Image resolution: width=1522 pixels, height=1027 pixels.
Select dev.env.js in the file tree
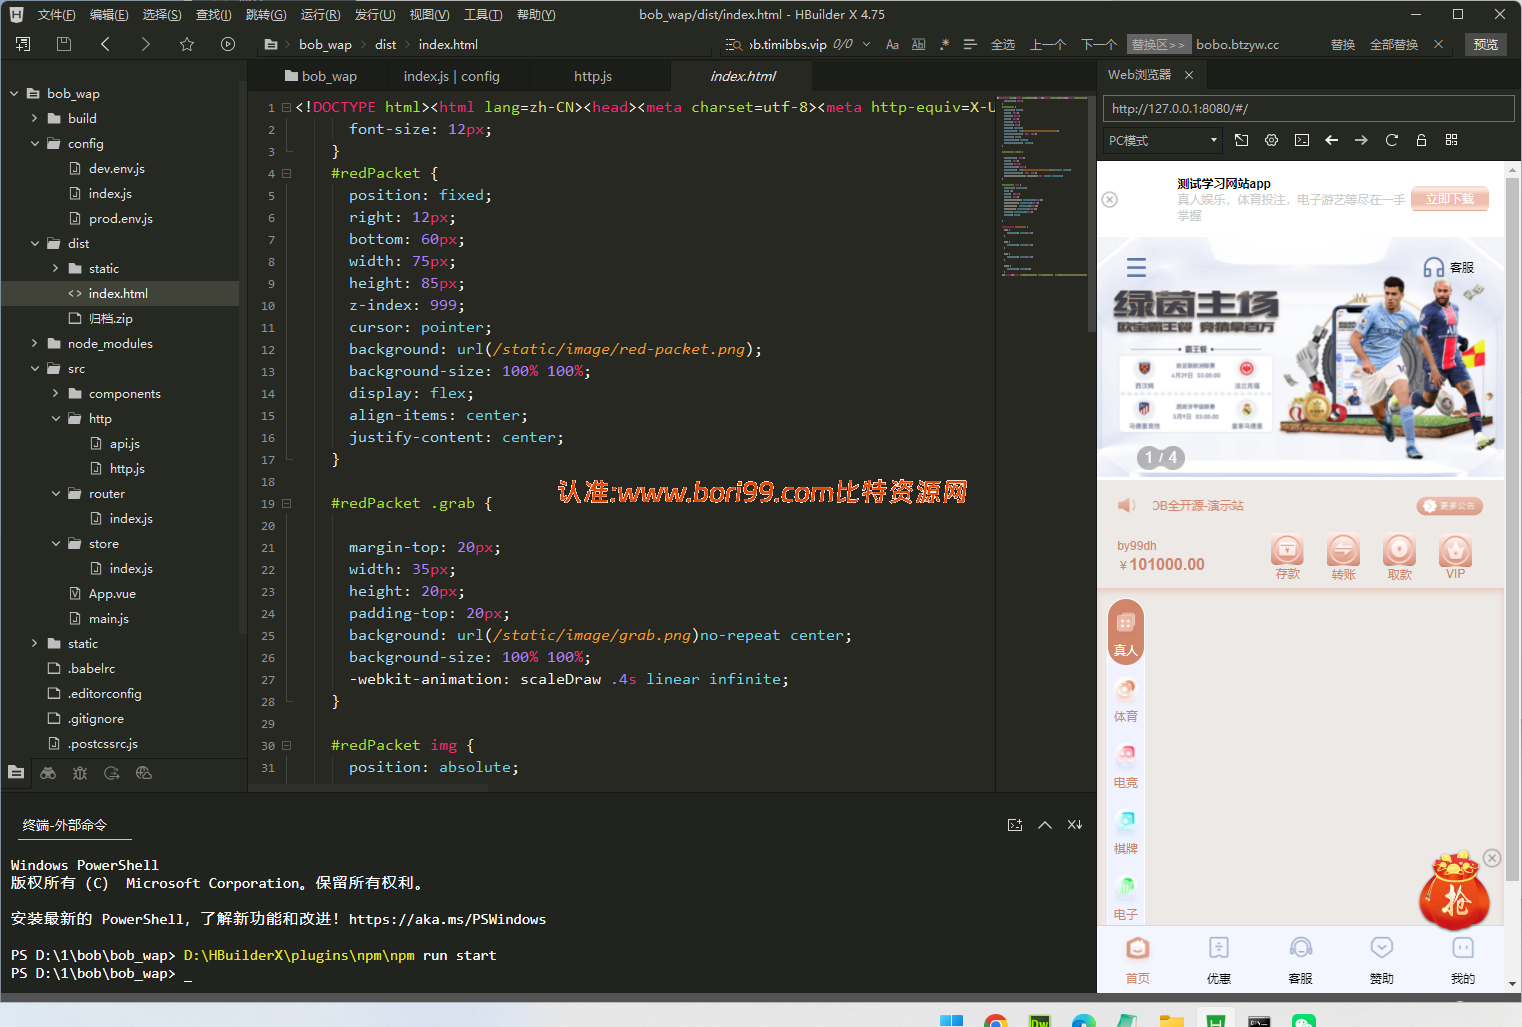(x=116, y=169)
